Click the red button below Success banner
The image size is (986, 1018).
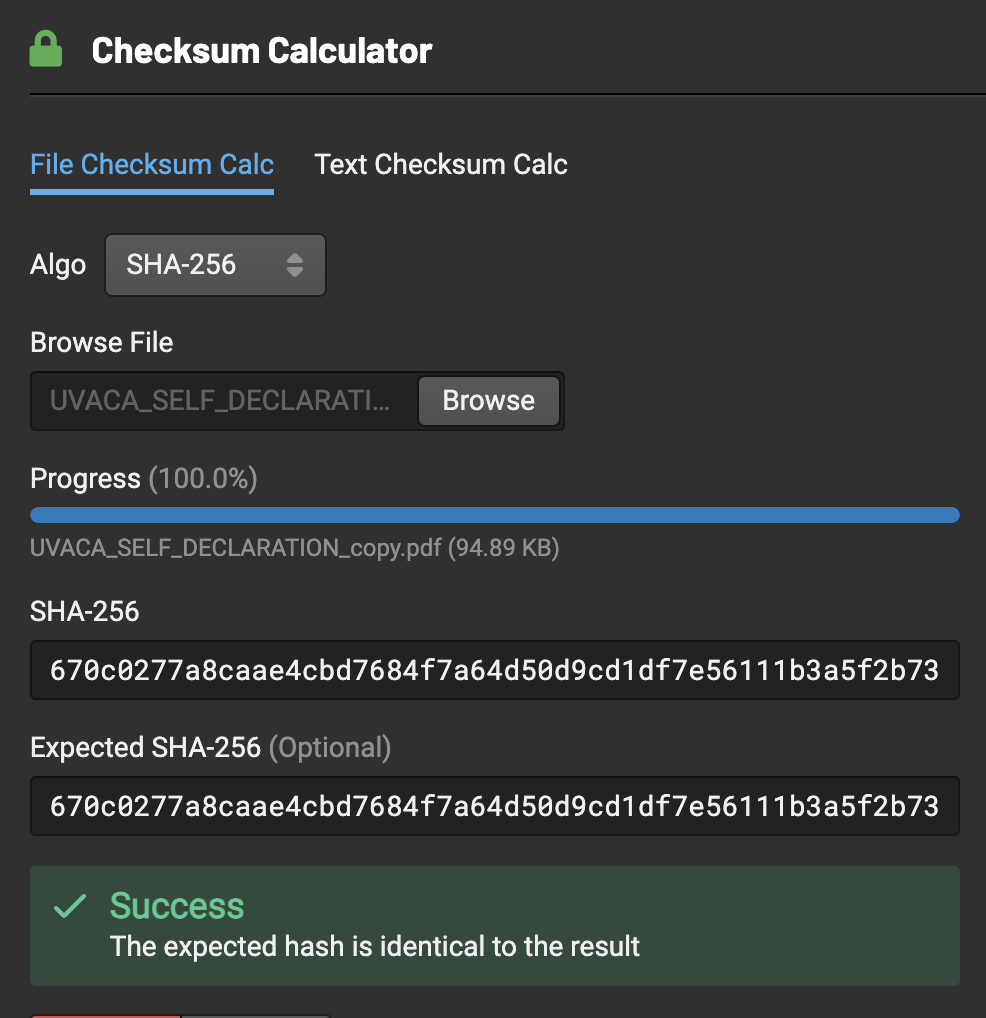(x=105, y=1014)
